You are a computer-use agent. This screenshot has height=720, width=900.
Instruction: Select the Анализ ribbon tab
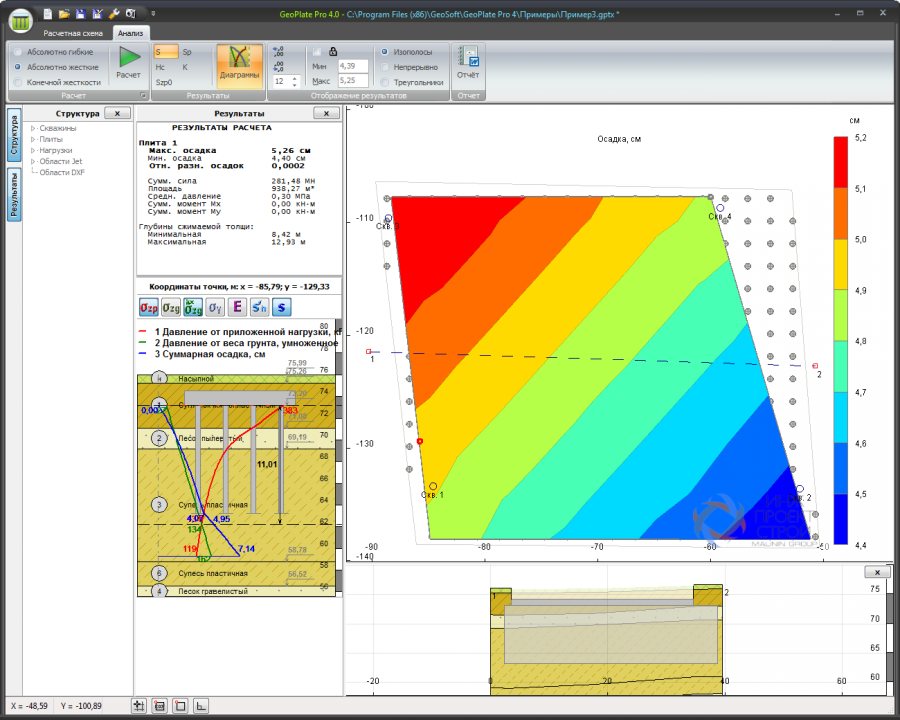pos(130,33)
